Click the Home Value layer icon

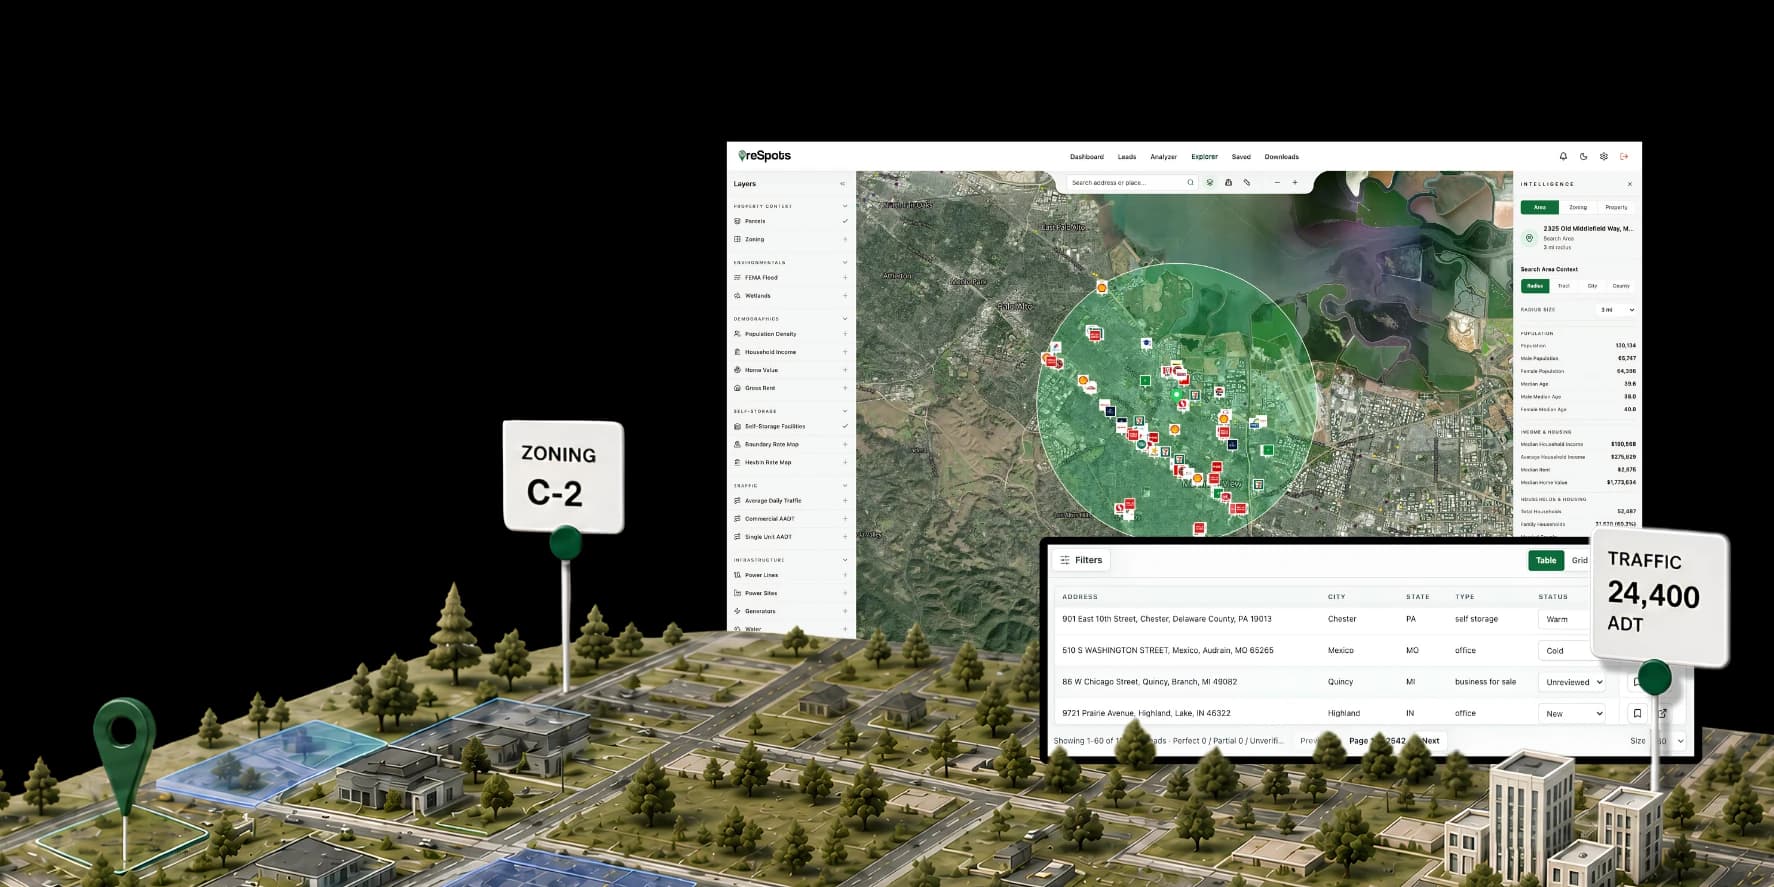point(738,370)
